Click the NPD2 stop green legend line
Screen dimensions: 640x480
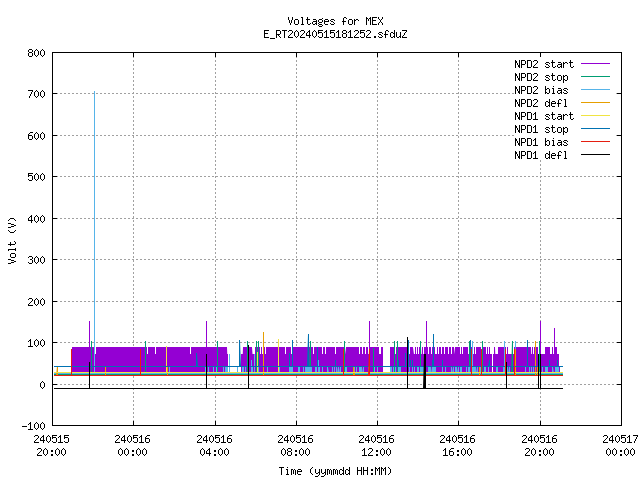click(596, 77)
